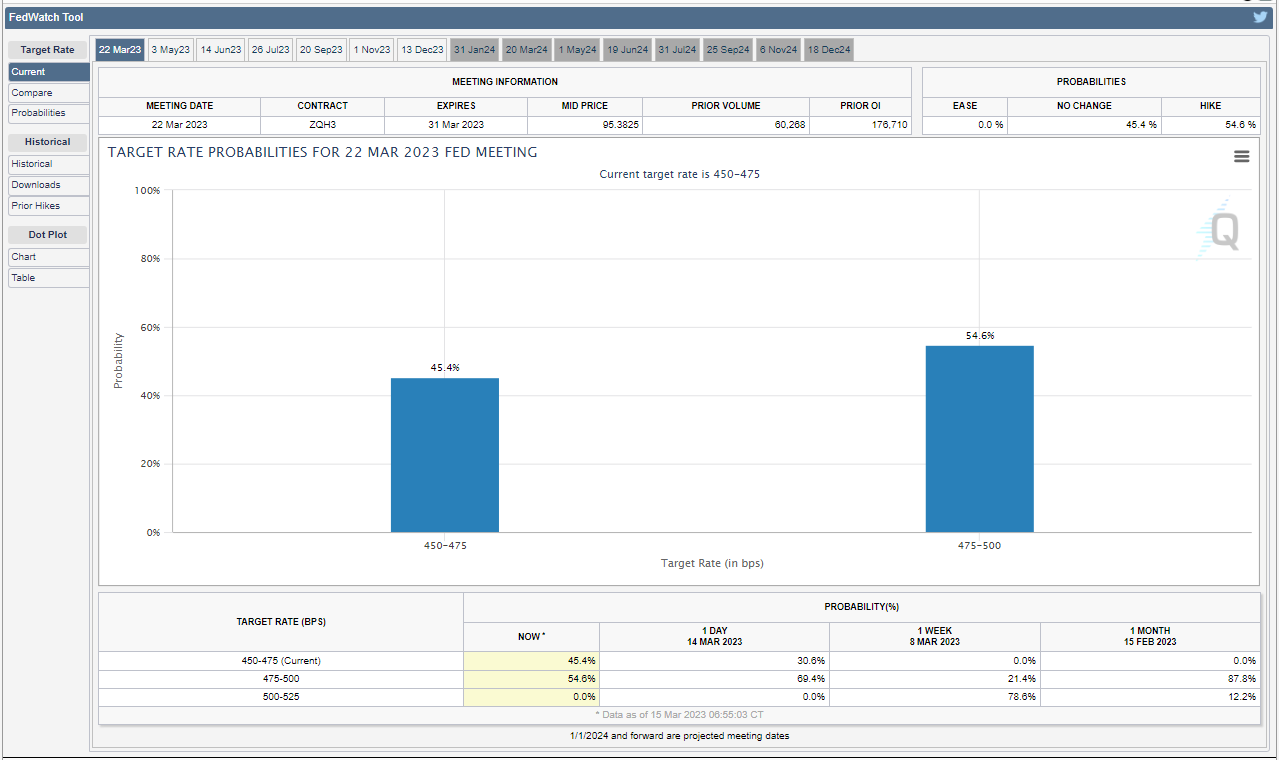
Task: Click the chart title for 22 Mar 2023
Action: (322, 152)
